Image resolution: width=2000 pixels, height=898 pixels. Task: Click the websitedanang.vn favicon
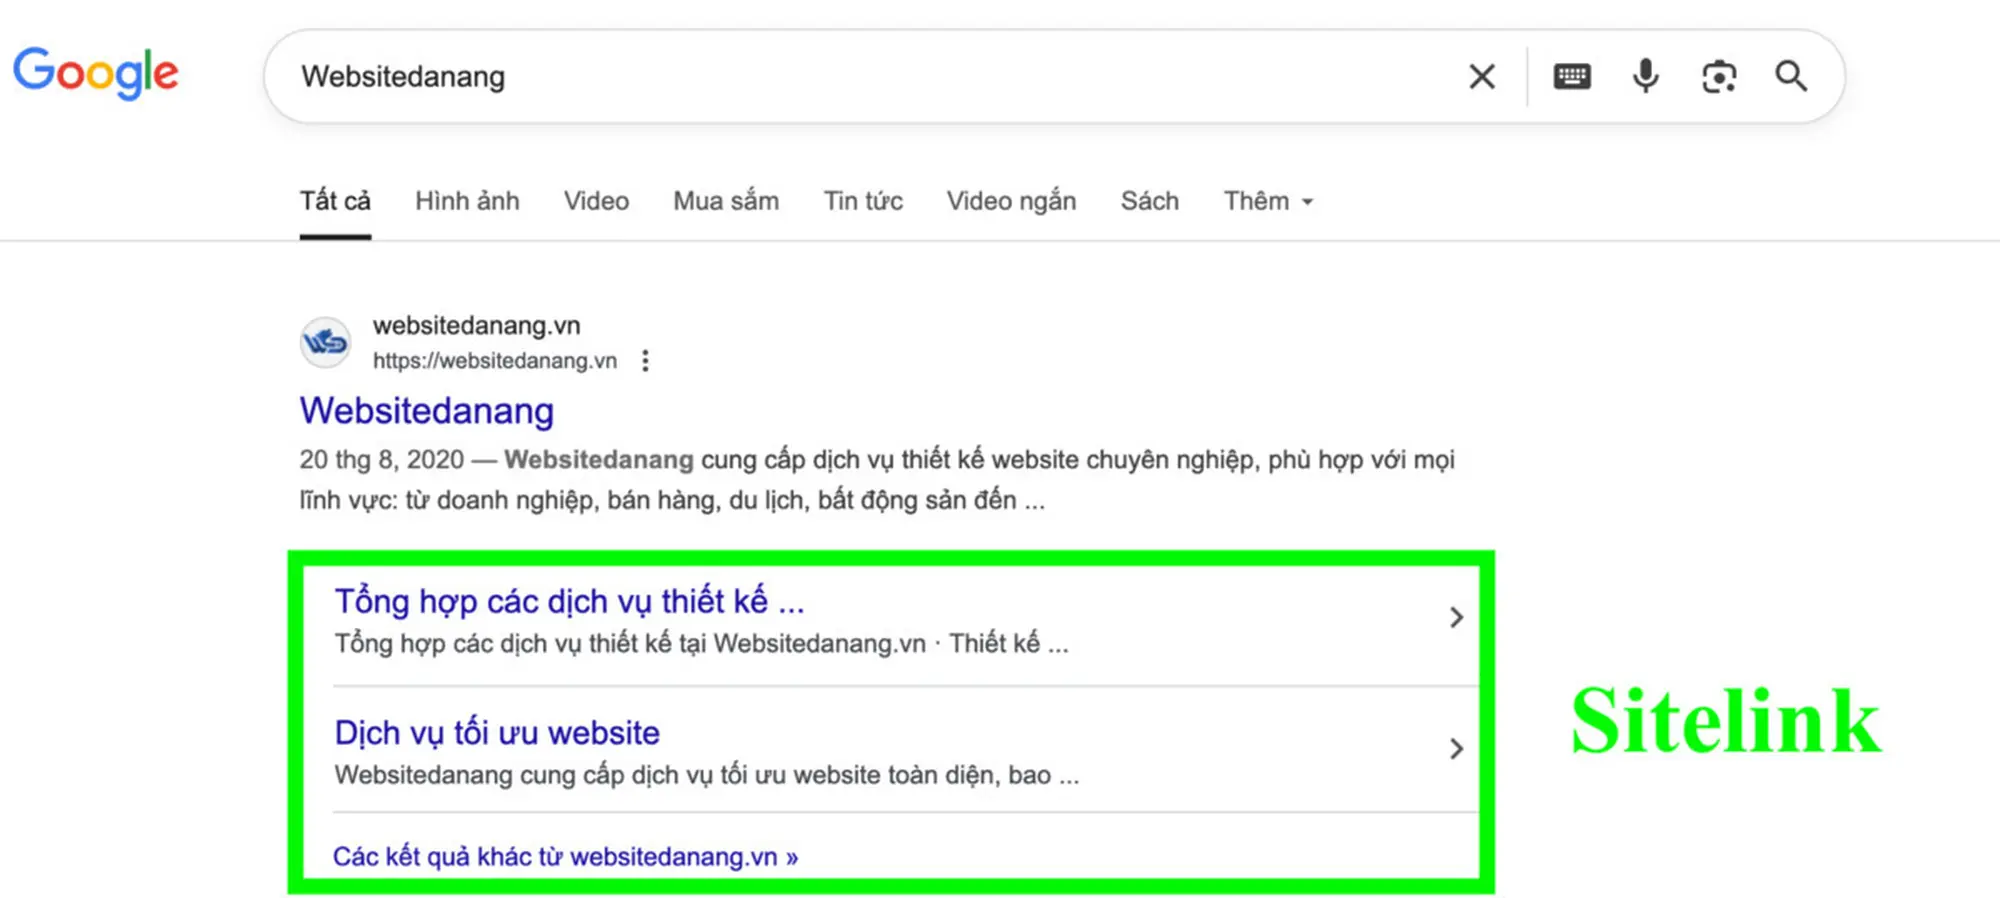(326, 343)
